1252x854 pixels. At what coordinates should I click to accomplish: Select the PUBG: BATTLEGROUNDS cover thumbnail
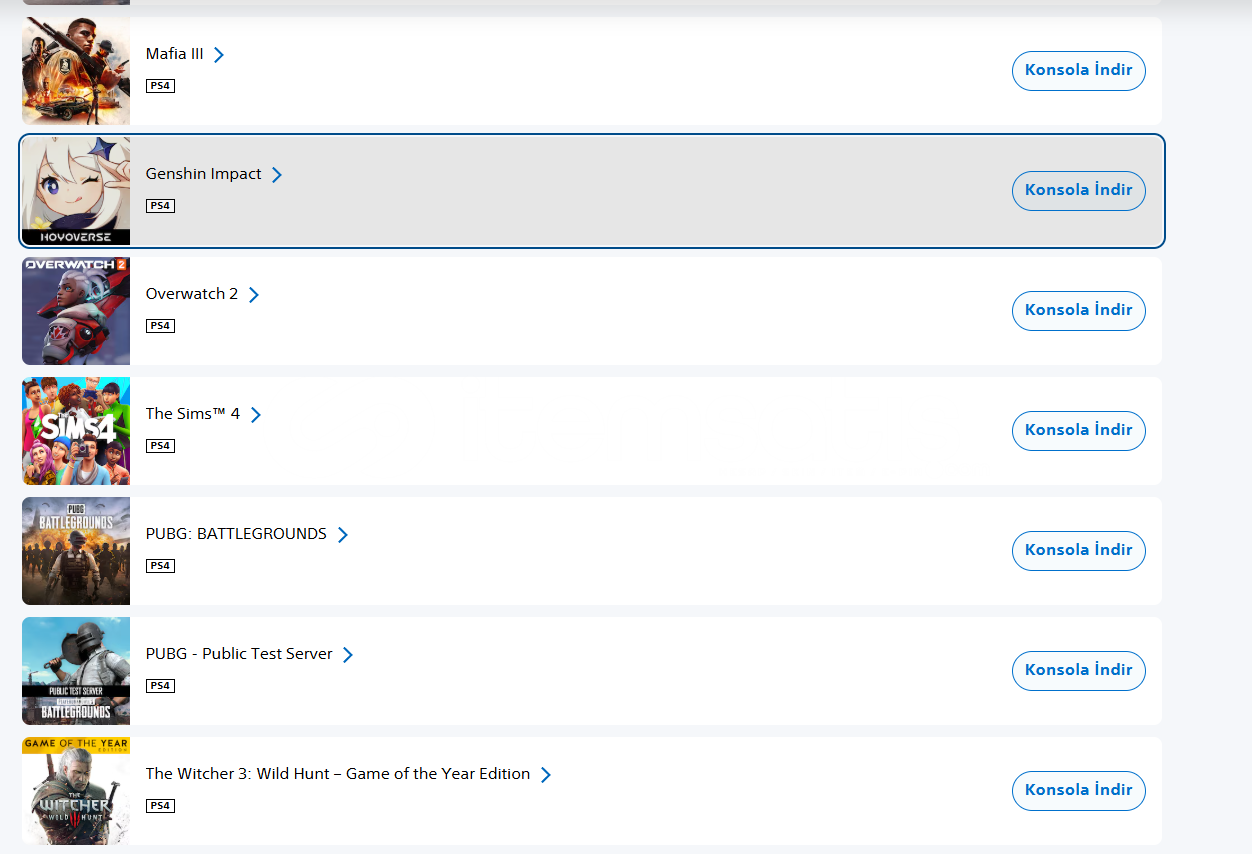coord(76,551)
